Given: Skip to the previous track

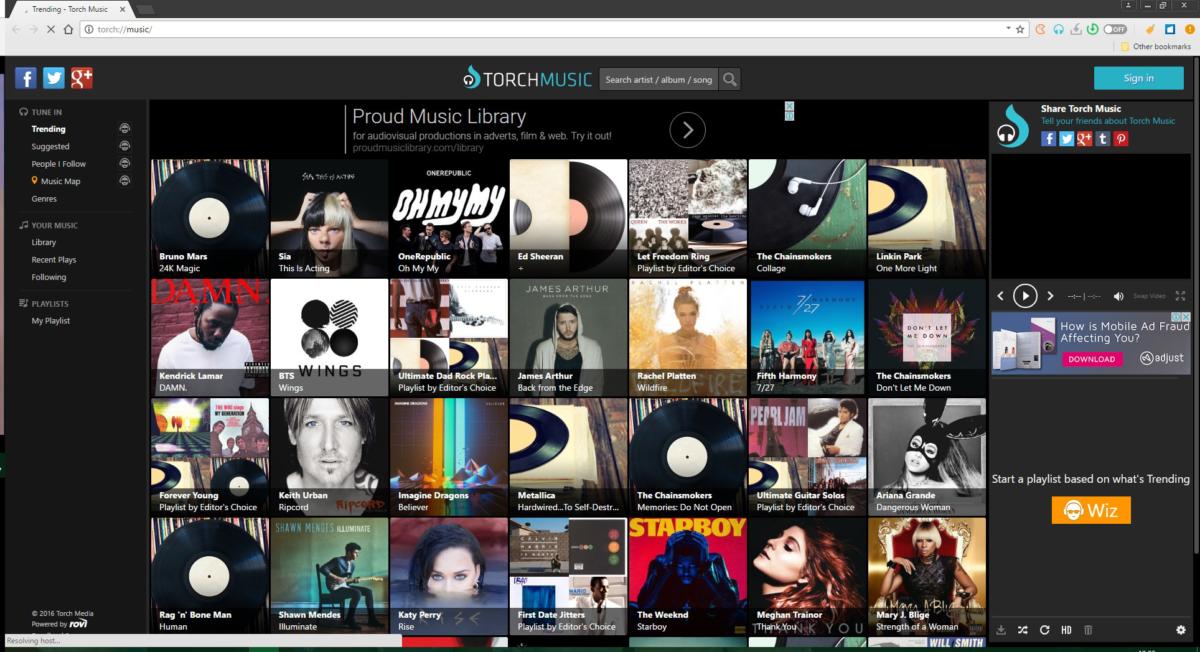Looking at the screenshot, I should point(1000,296).
